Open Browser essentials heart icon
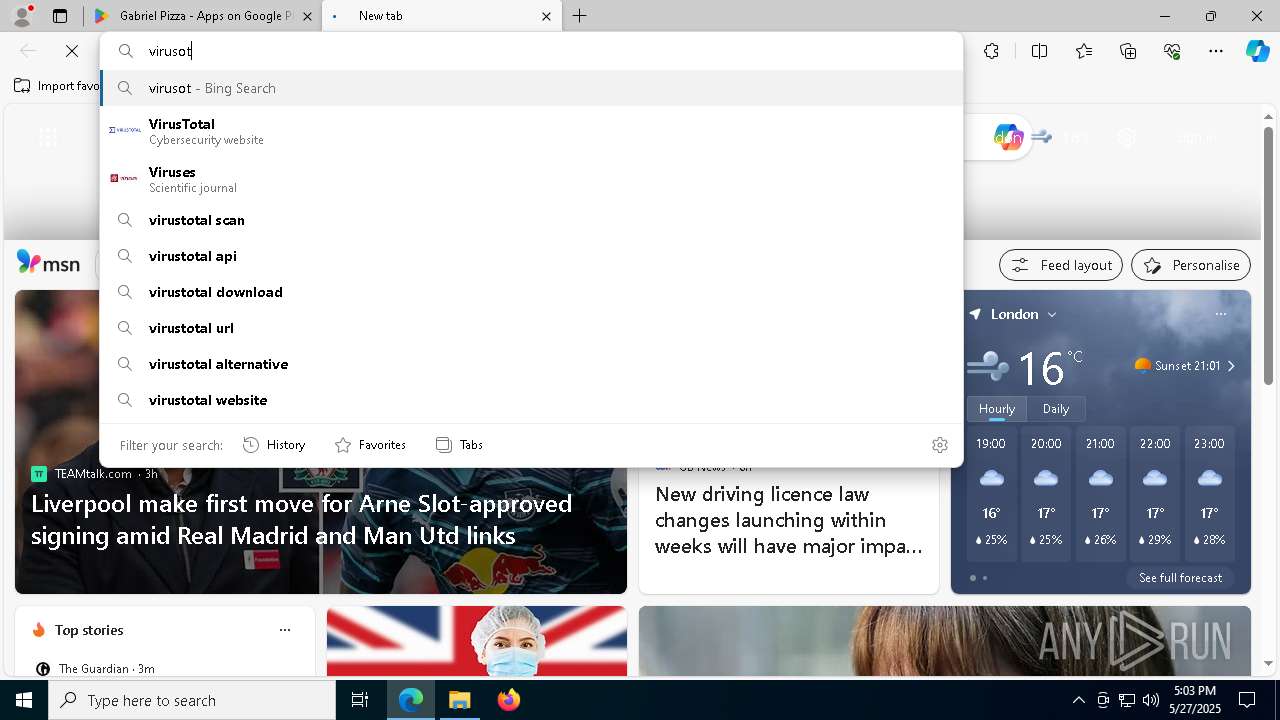 pyautogui.click(x=1172, y=51)
